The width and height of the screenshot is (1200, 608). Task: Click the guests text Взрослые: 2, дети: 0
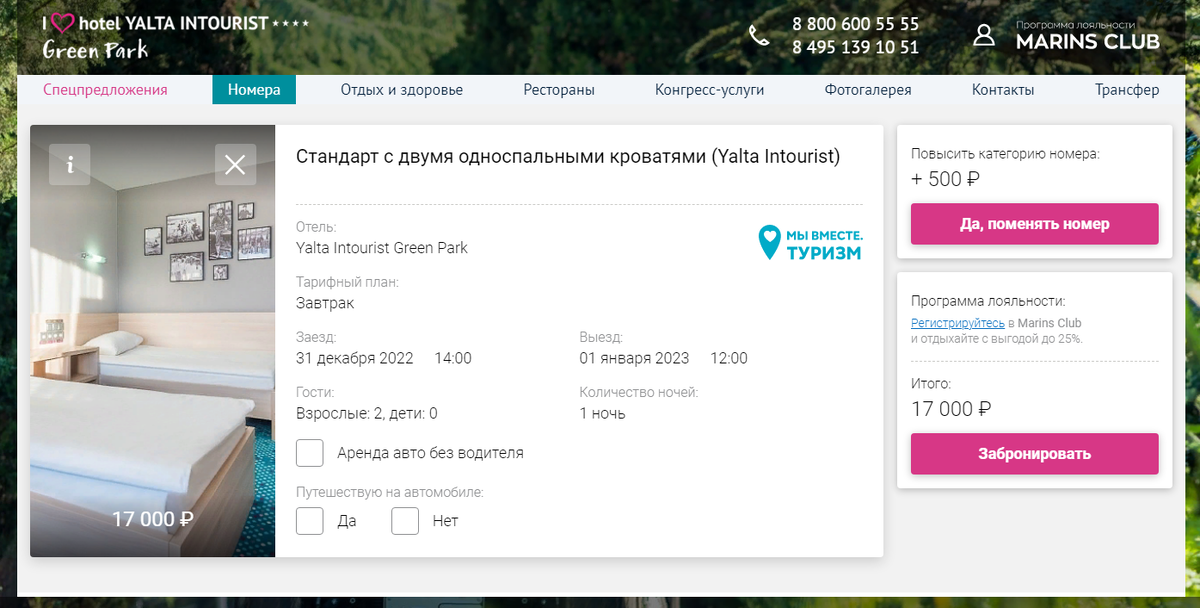coord(367,413)
